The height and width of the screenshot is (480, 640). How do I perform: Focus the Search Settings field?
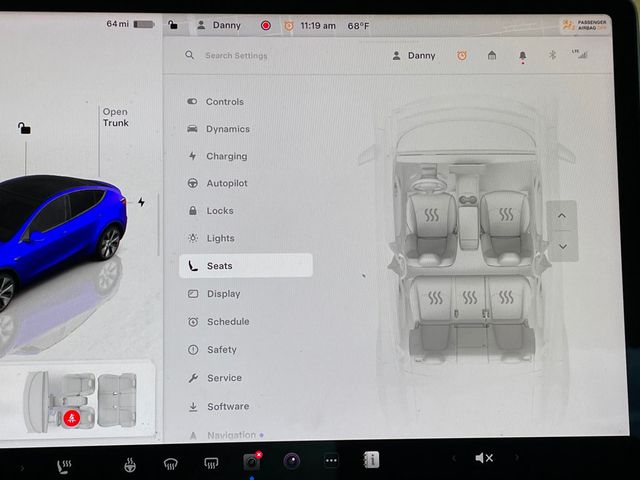[236, 56]
